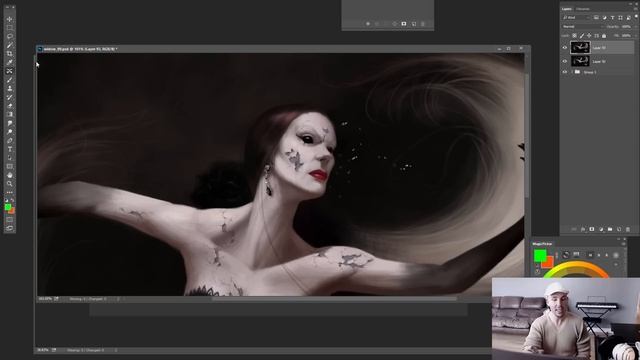Create a new group folder

pyautogui.click(x=610, y=229)
